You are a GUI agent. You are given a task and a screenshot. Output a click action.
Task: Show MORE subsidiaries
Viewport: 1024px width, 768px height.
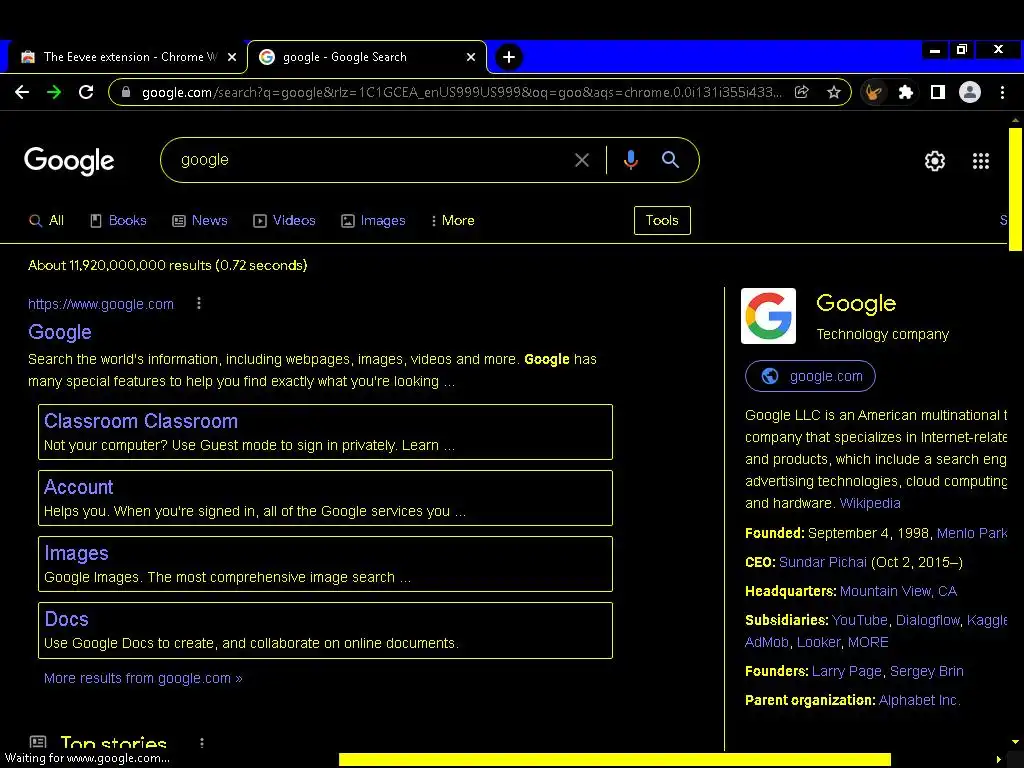(x=868, y=643)
